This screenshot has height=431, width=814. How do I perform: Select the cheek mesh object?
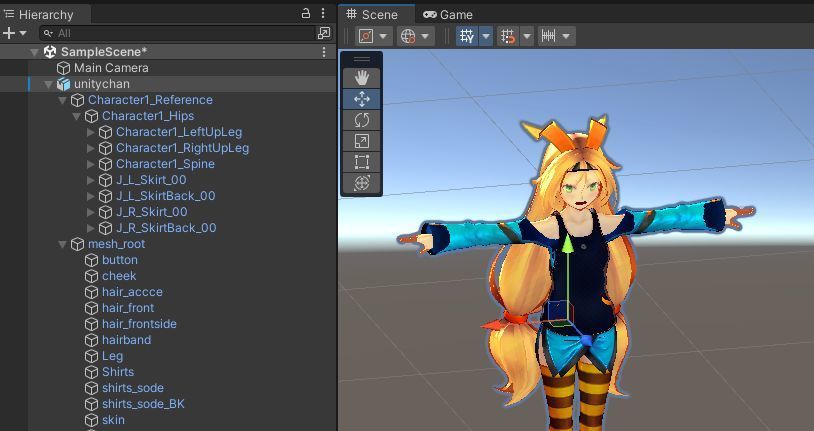(x=119, y=276)
